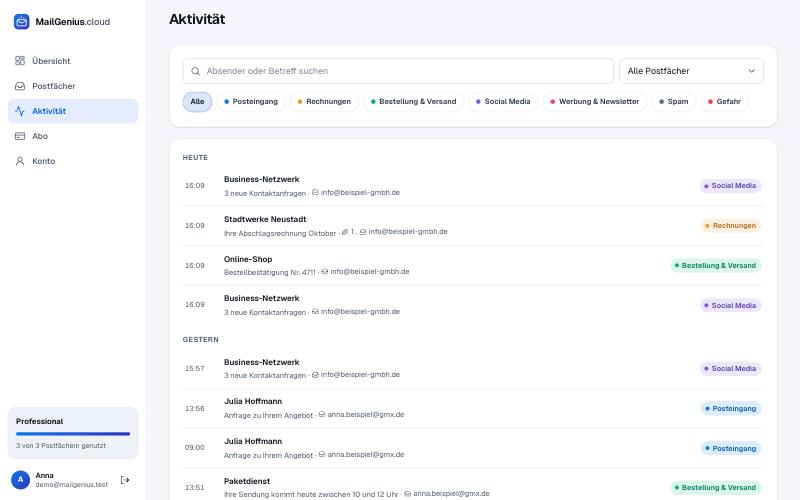
Task: Click the Professional plan usage bar
Action: (x=73, y=434)
